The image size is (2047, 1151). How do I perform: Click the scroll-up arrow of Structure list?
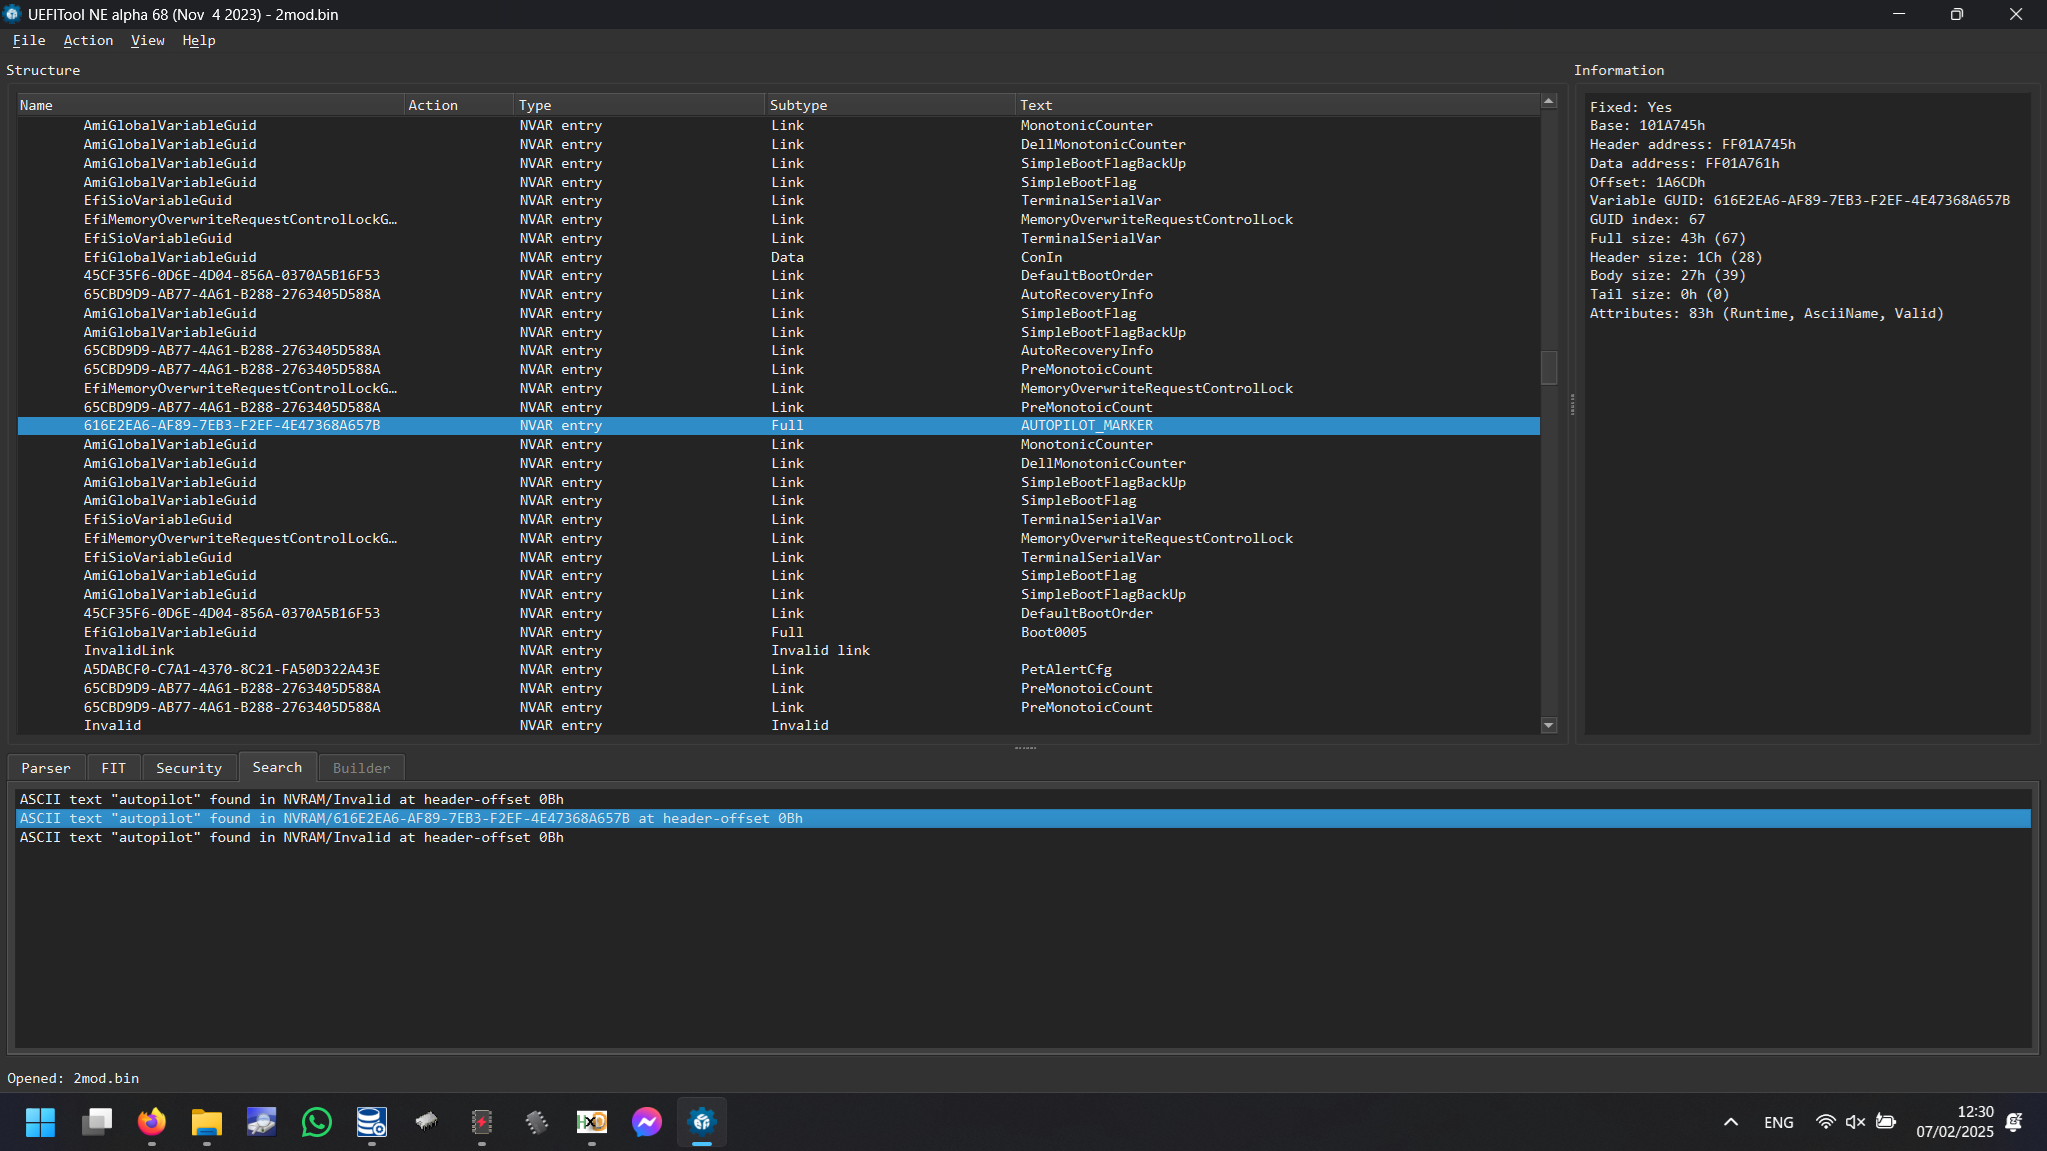1549,102
